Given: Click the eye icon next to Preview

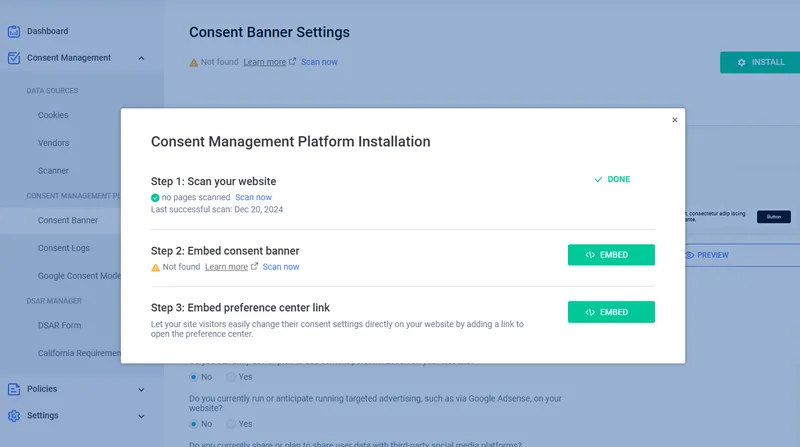Looking at the screenshot, I should point(689,255).
